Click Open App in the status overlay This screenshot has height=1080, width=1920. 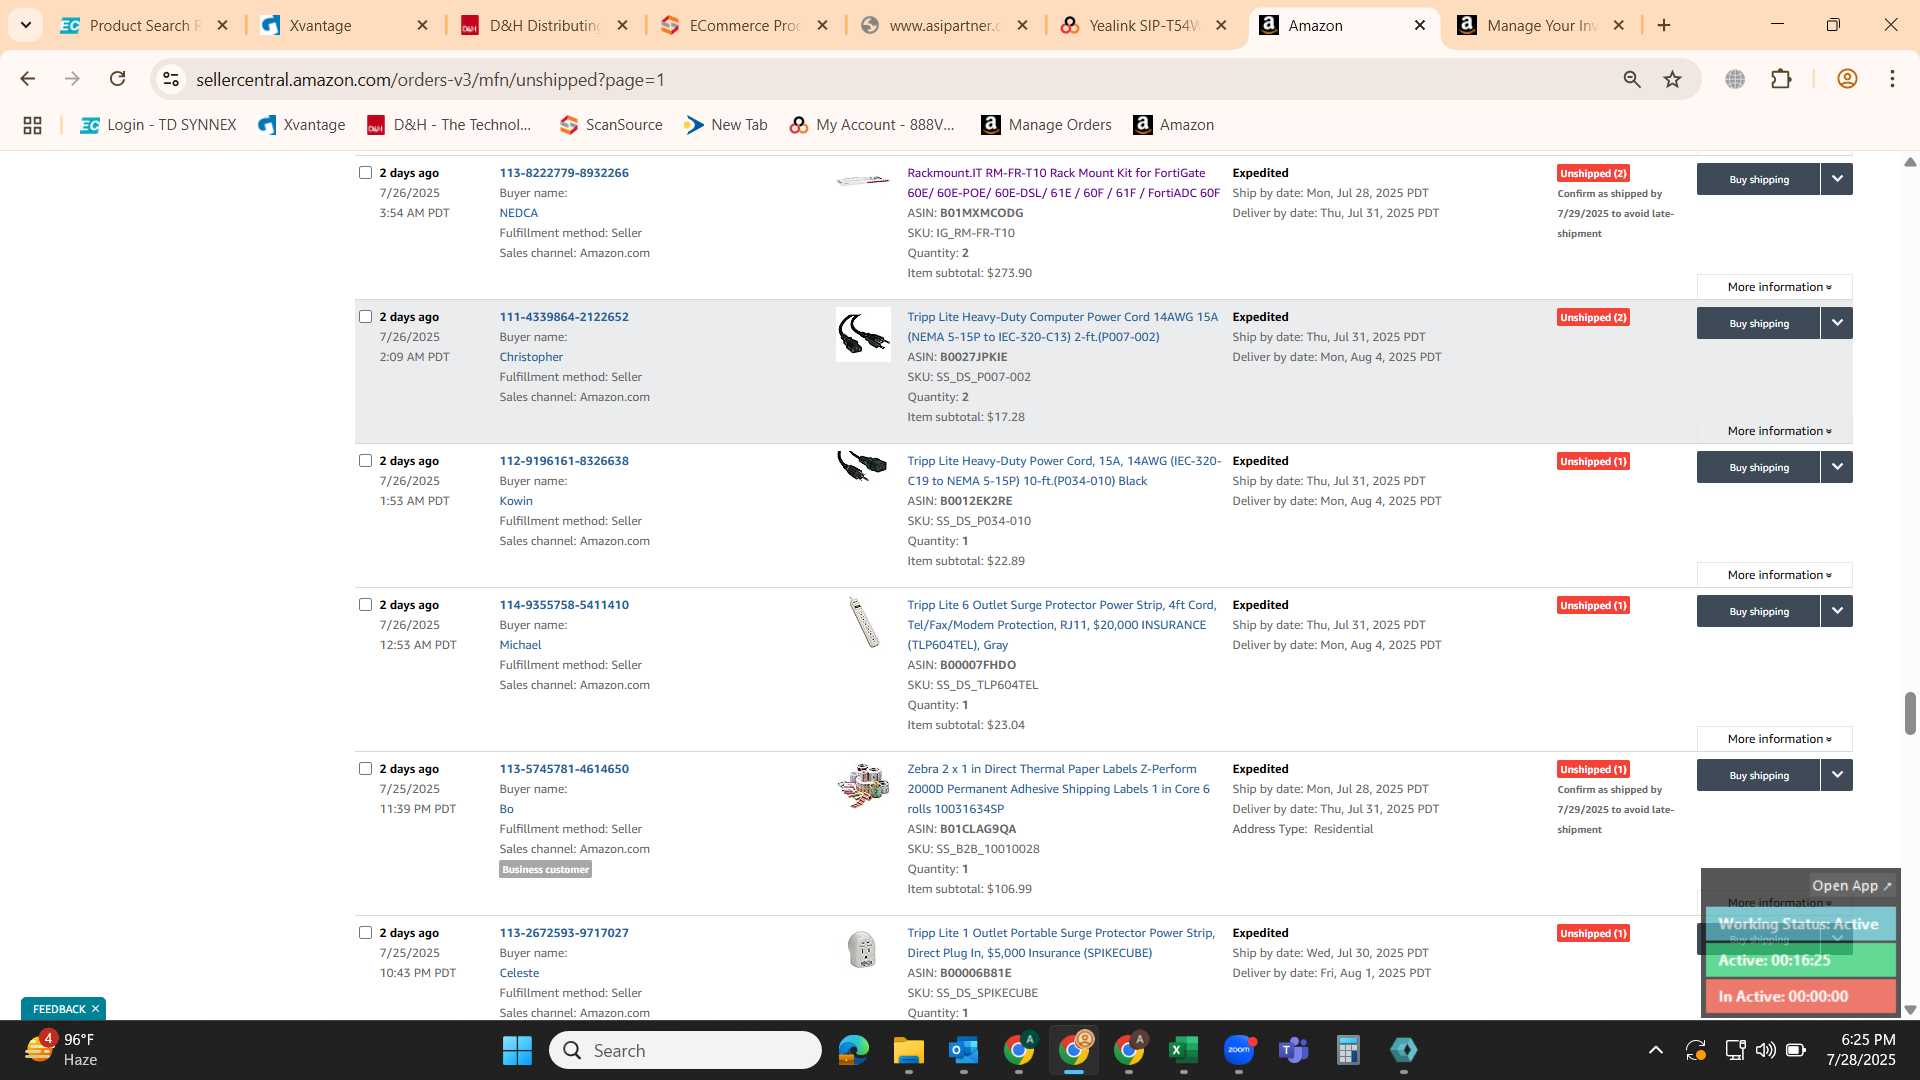coord(1851,886)
